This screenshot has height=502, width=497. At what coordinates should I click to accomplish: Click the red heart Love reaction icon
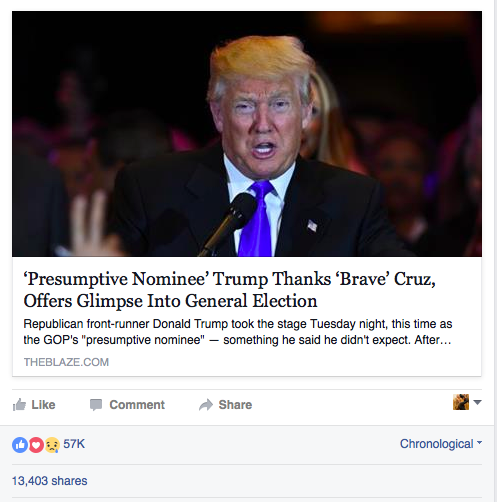pos(36,445)
